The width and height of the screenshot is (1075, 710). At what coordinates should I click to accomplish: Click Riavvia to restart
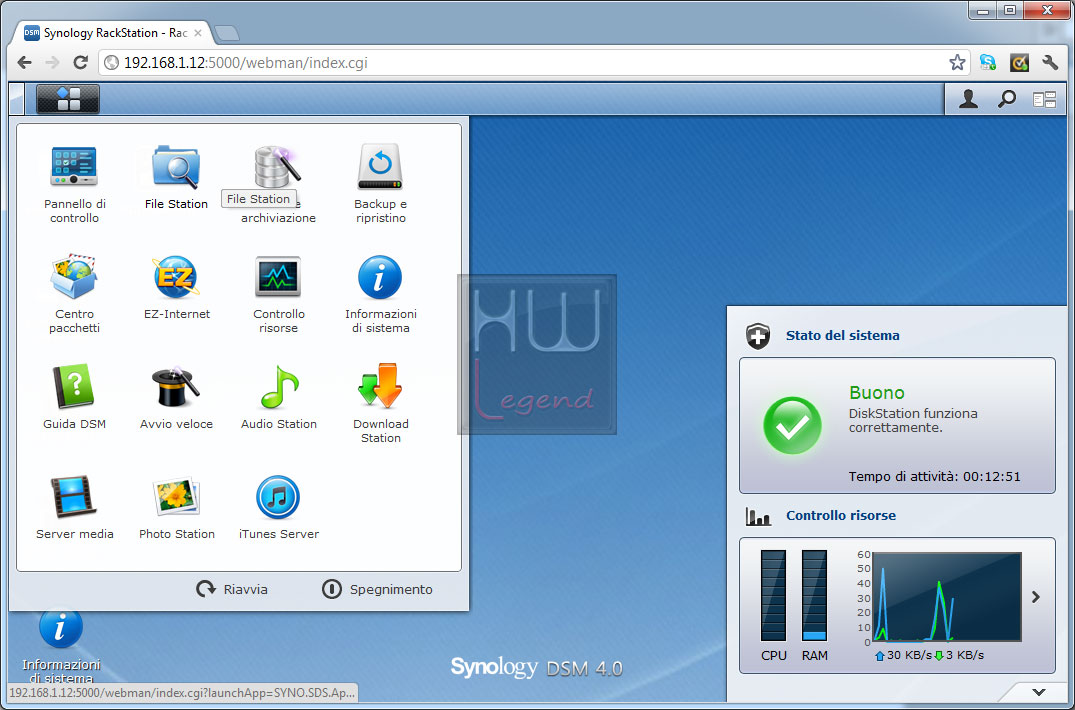232,589
